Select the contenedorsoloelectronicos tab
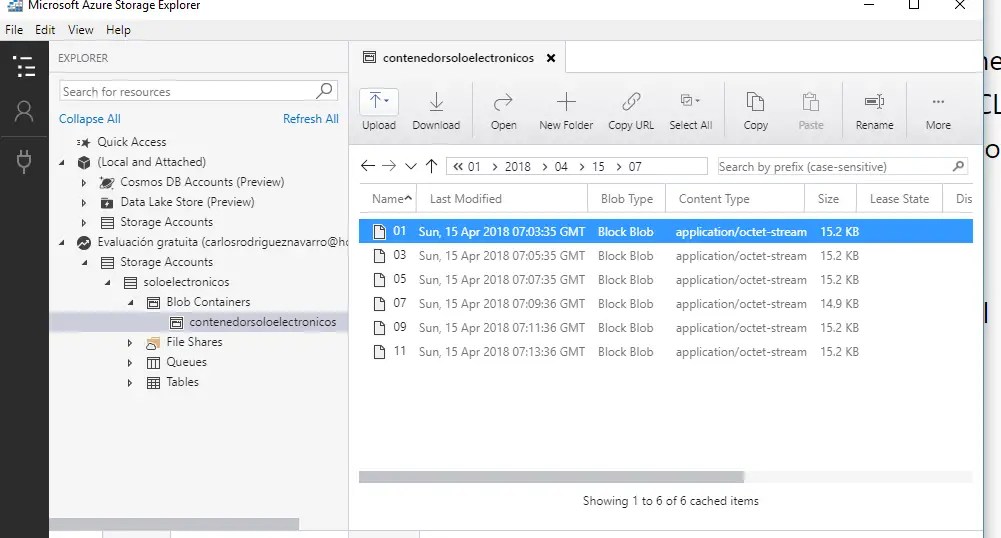Image resolution: width=1001 pixels, height=538 pixels. click(457, 58)
